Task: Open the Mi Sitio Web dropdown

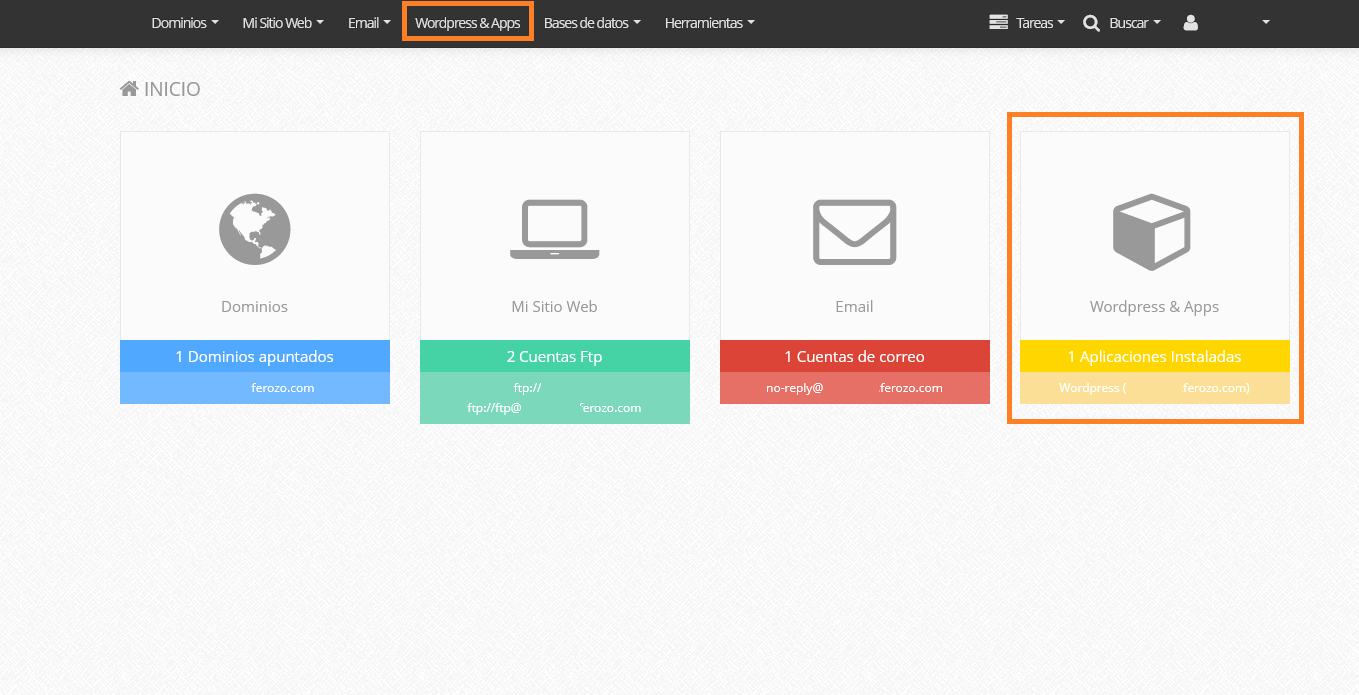Action: [x=283, y=22]
